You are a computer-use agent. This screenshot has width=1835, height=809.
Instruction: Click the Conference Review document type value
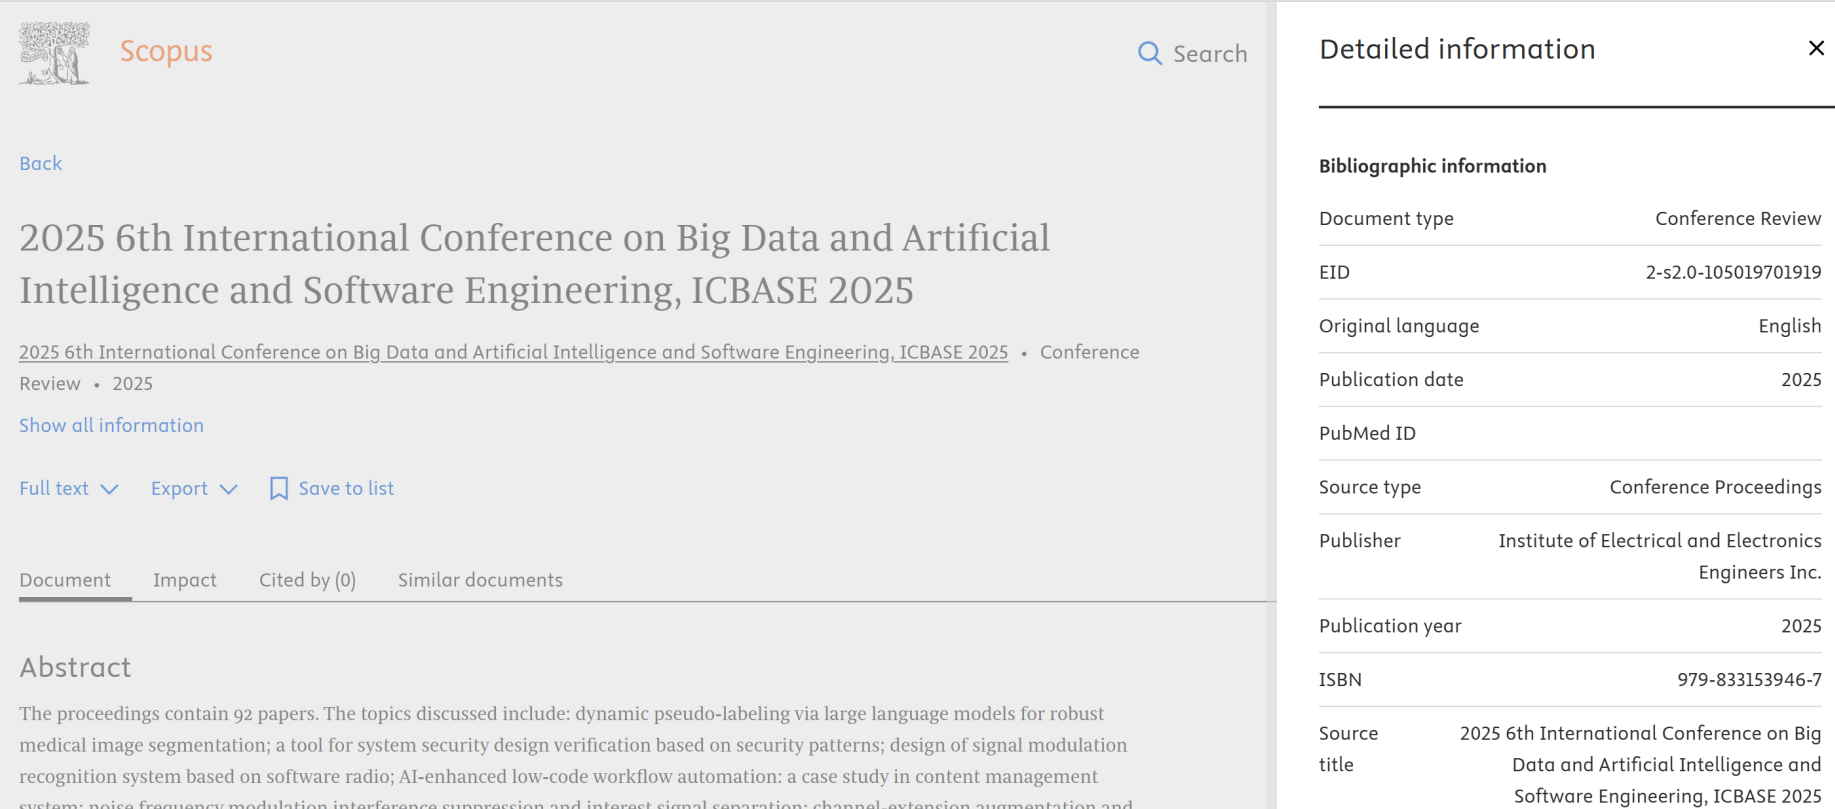1738,219
